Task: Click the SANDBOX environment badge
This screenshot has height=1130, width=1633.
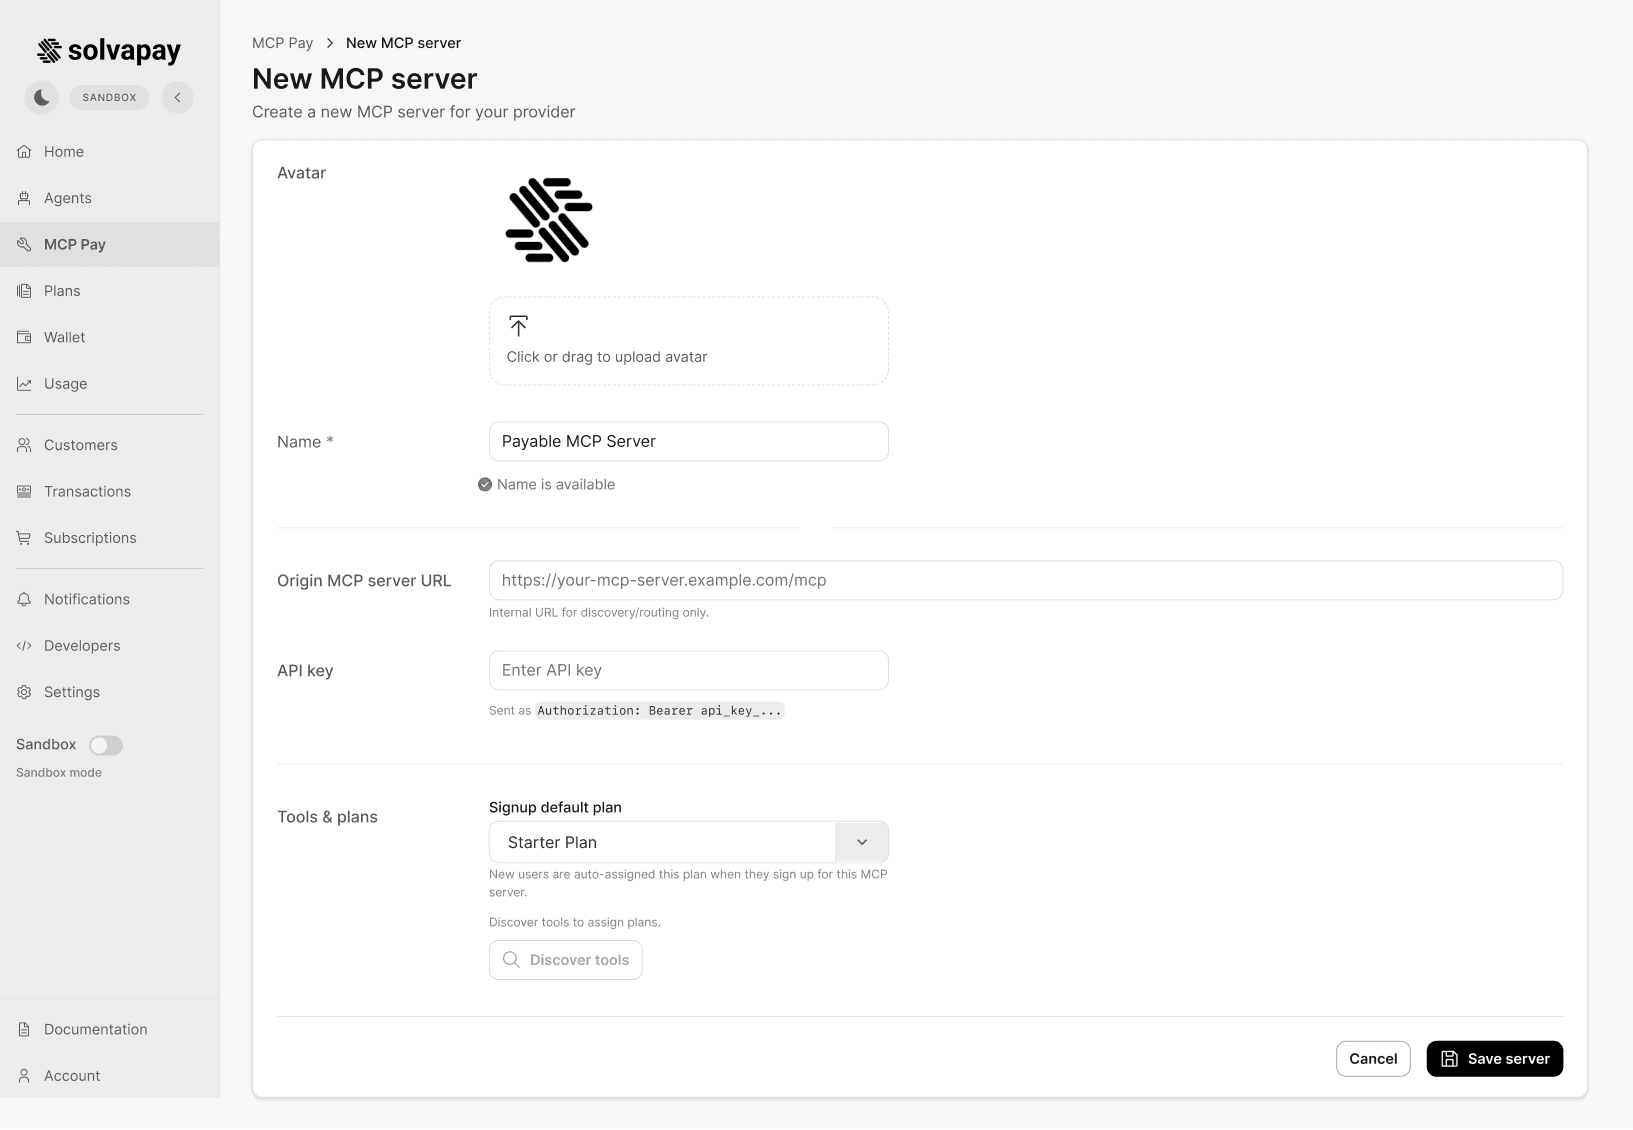Action: click(x=109, y=97)
